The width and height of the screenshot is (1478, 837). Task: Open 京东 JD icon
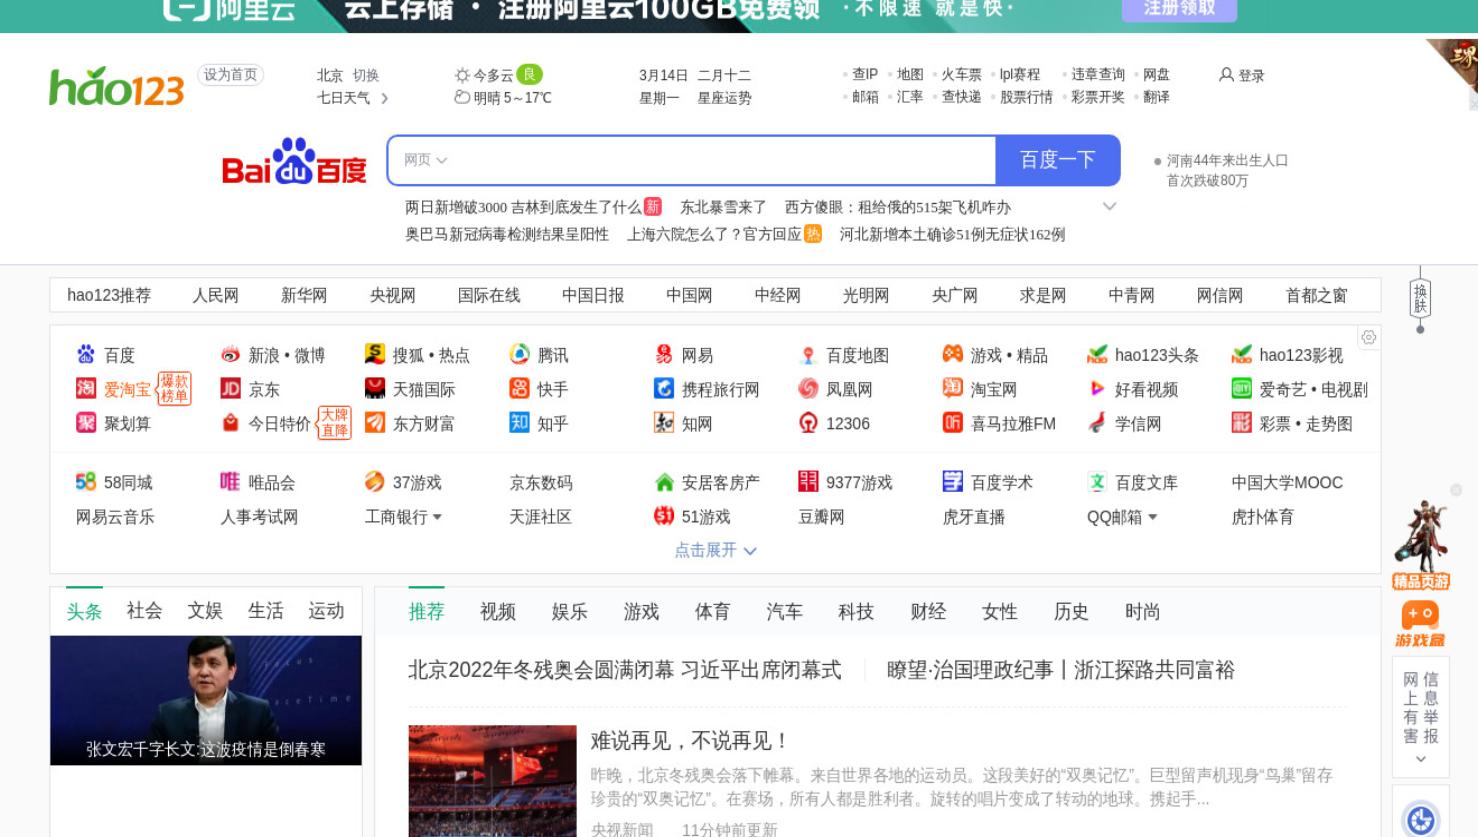point(230,389)
